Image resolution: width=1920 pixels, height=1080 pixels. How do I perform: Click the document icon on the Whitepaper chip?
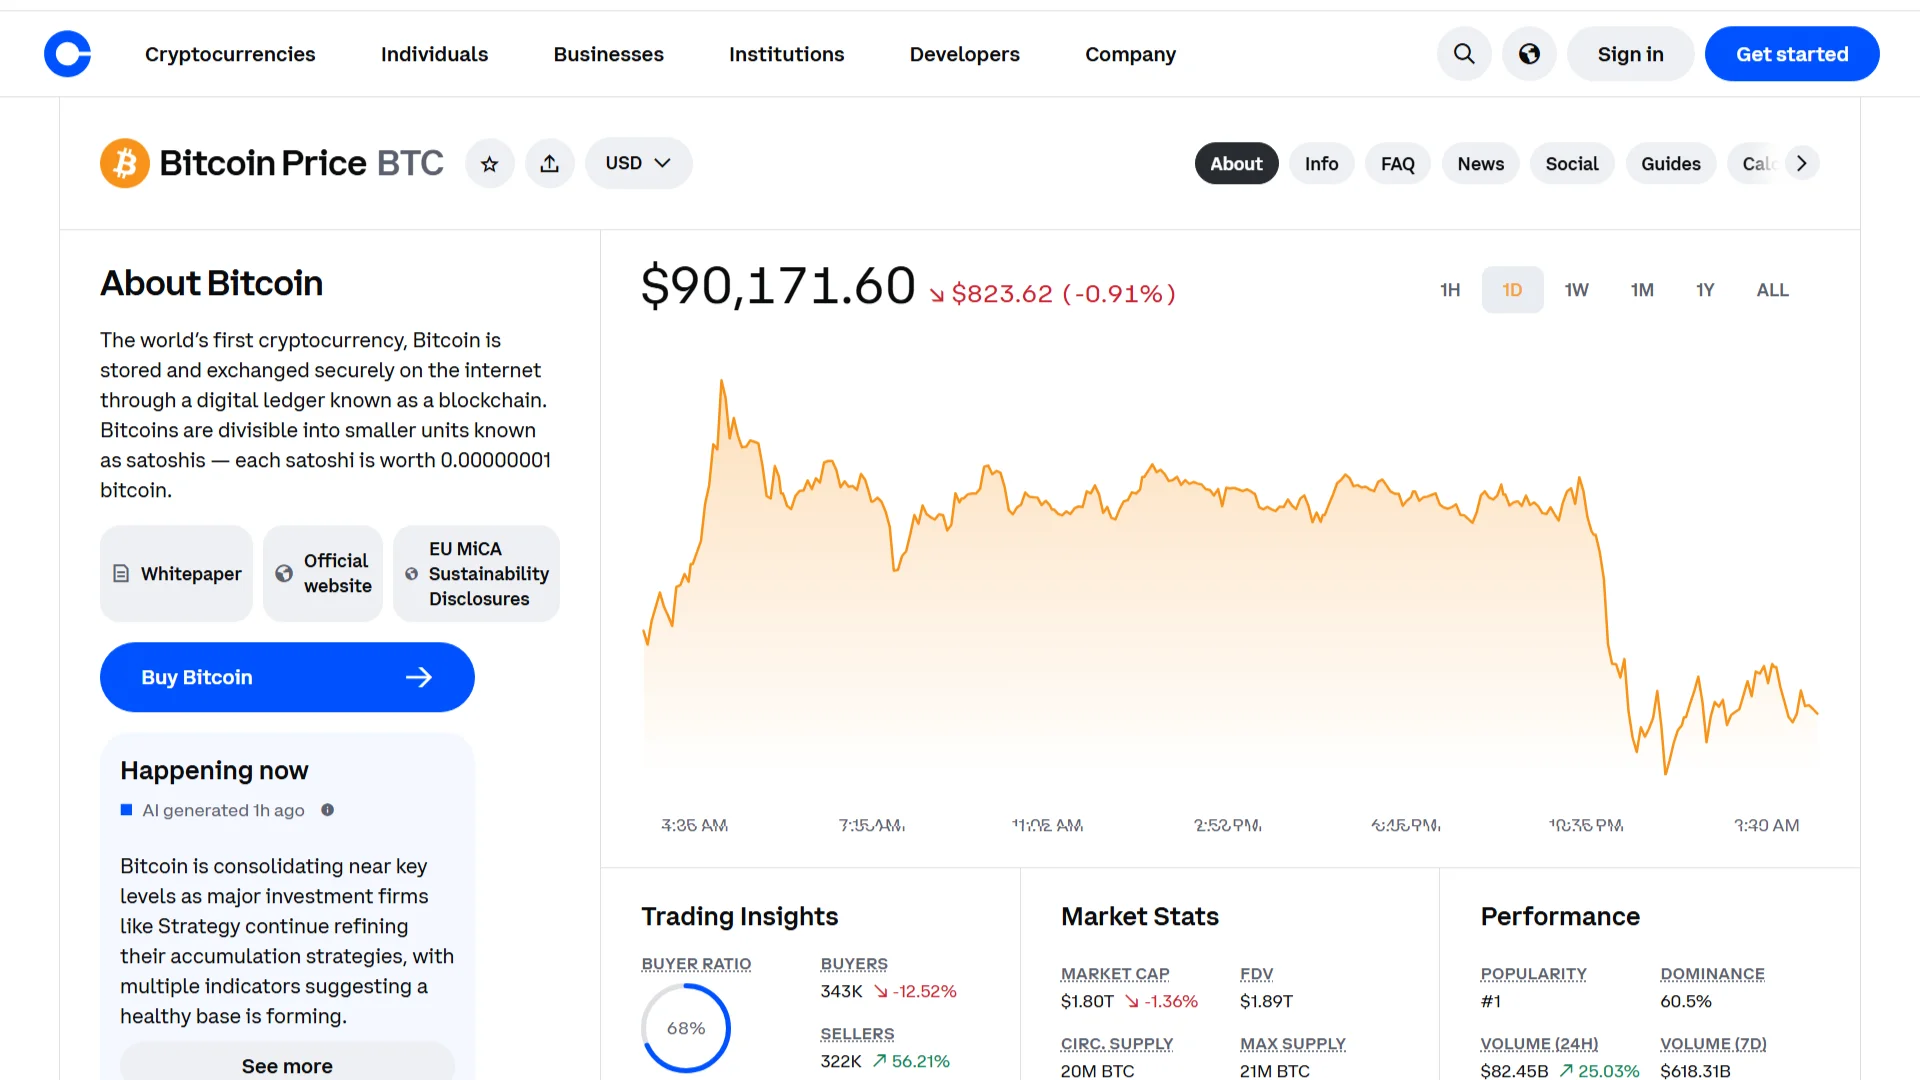(x=122, y=573)
